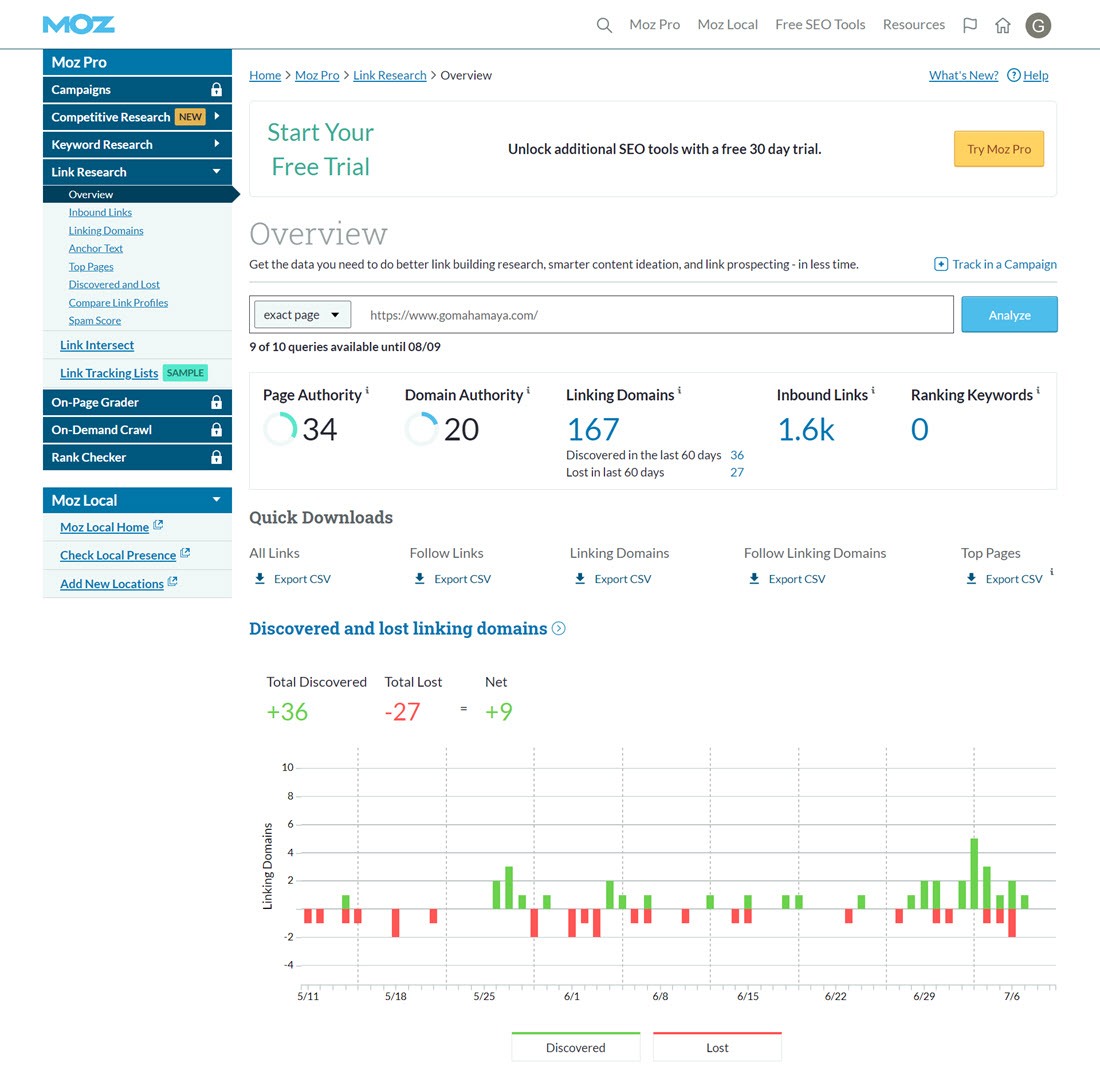Screen dimensions: 1100x1071
Task: Click the Follow Links download icon
Action: tap(420, 579)
